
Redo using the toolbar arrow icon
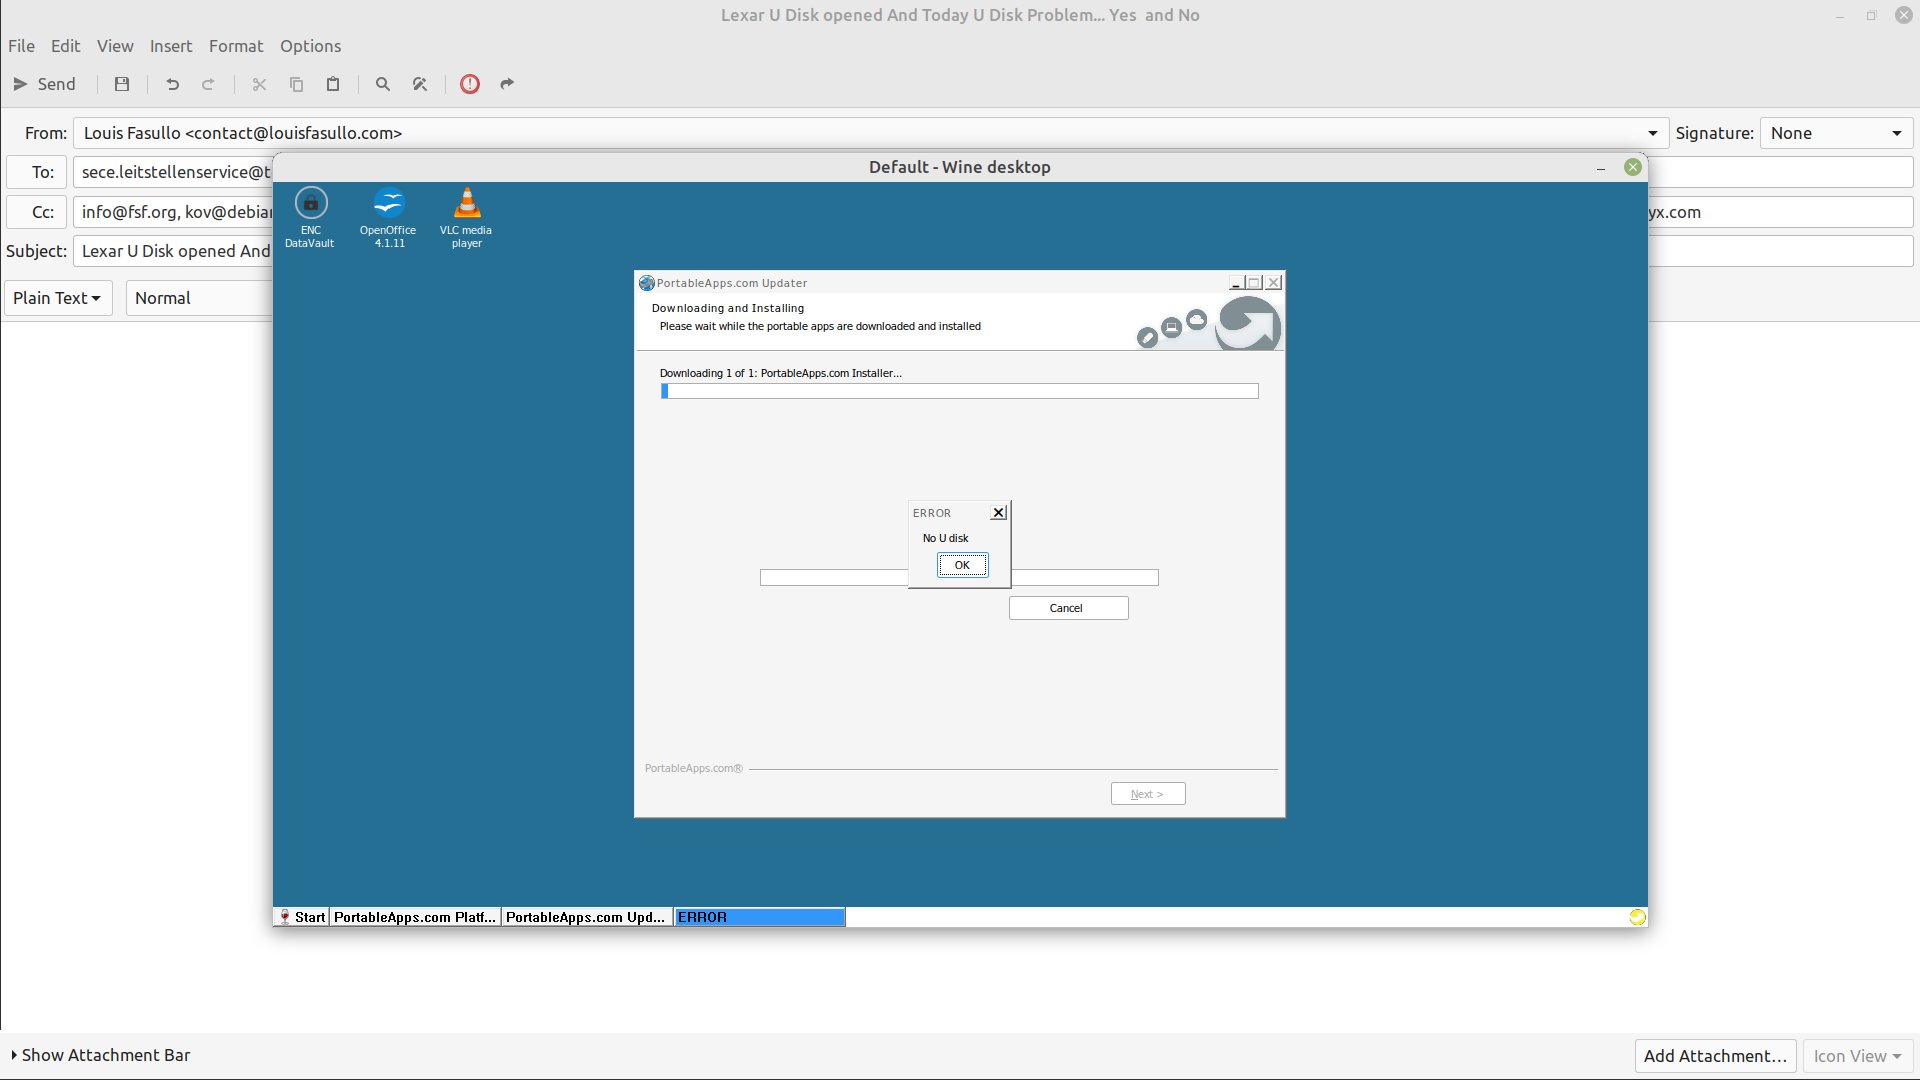click(208, 84)
